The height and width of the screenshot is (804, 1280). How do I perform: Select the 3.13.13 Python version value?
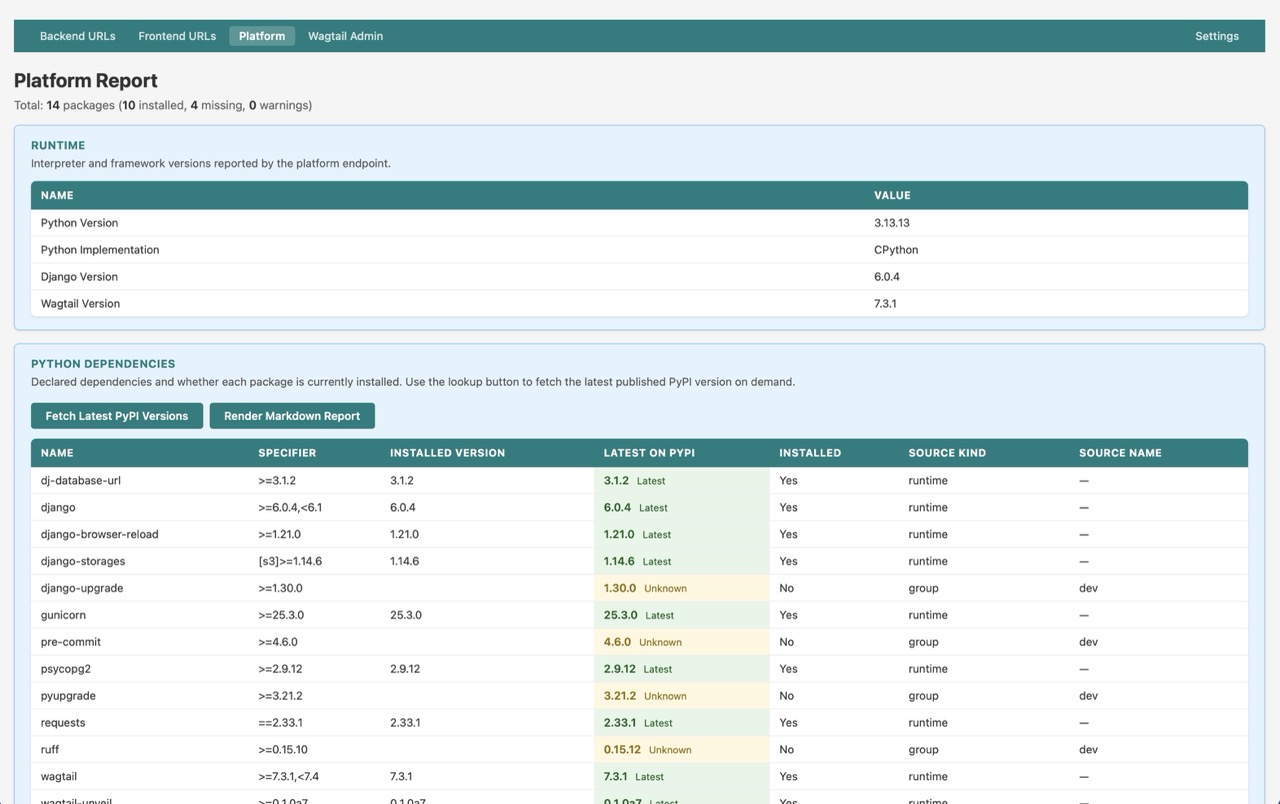point(892,223)
